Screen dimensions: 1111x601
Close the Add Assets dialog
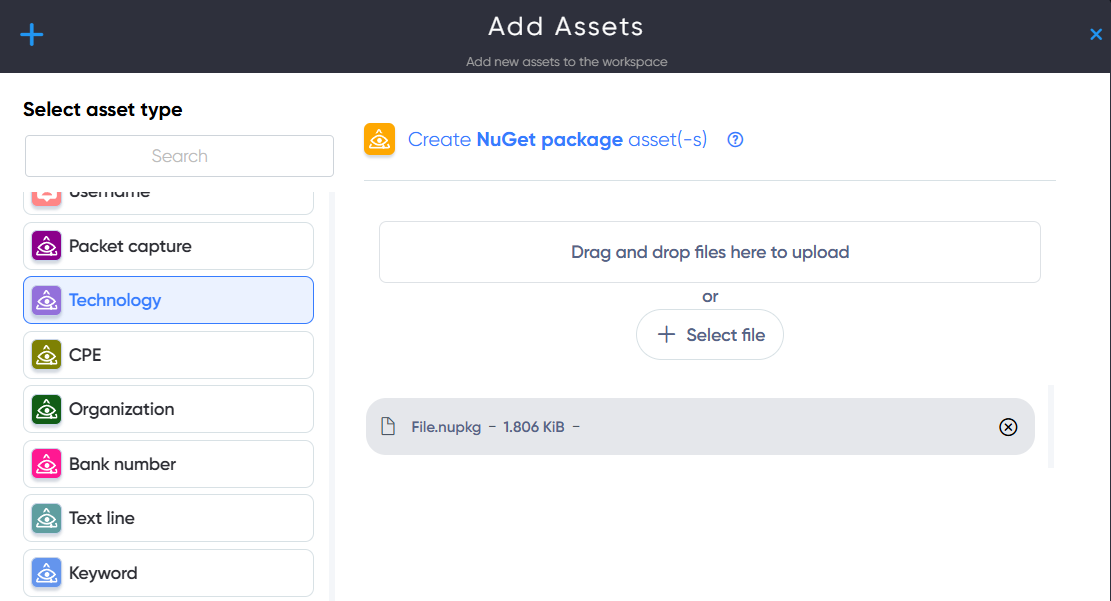(x=1095, y=34)
